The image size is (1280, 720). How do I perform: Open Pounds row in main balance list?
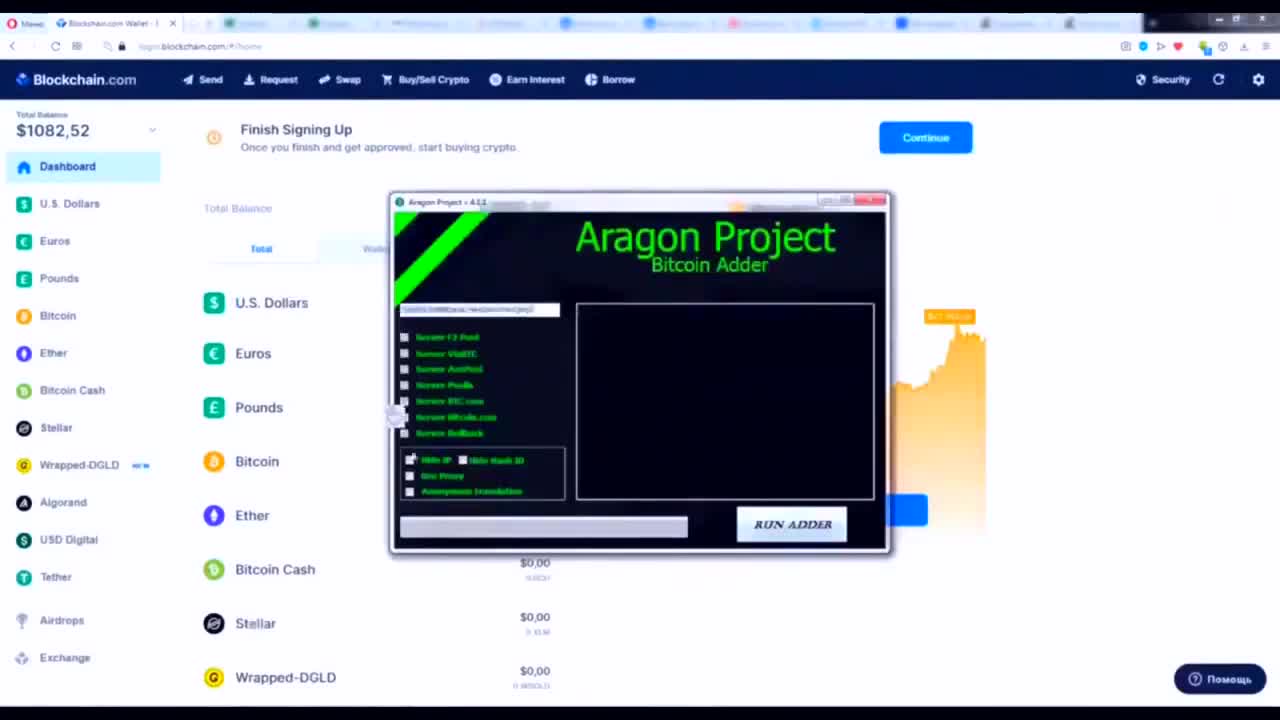point(243,408)
